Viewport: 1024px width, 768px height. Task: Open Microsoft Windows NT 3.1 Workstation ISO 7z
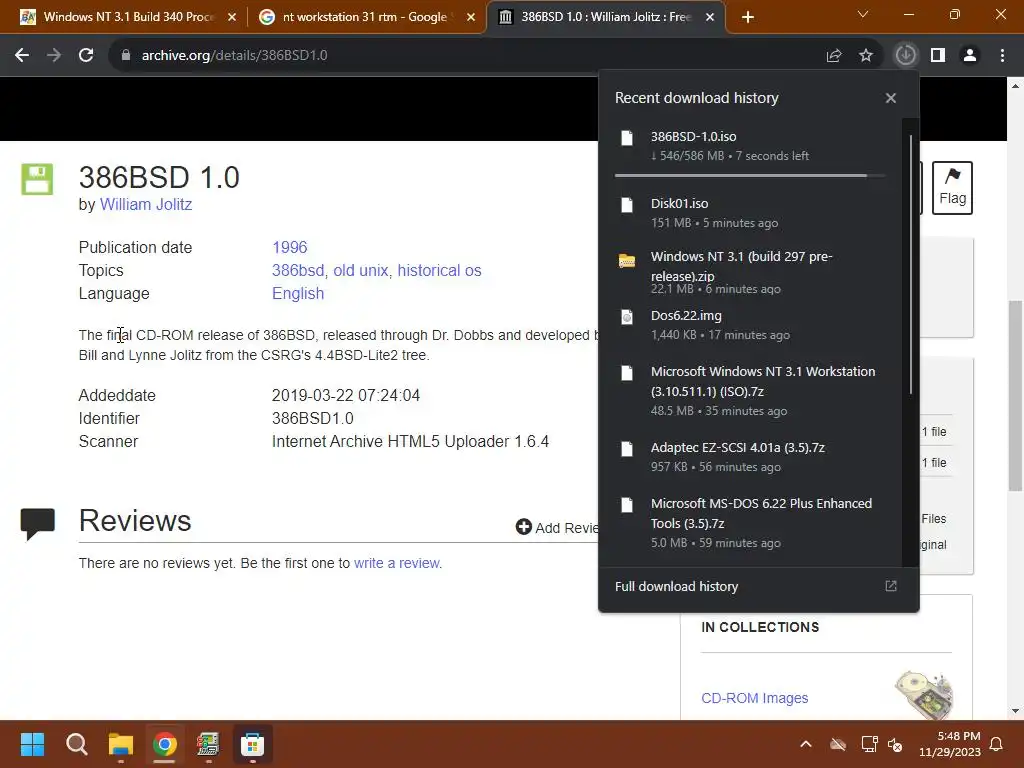click(750, 391)
